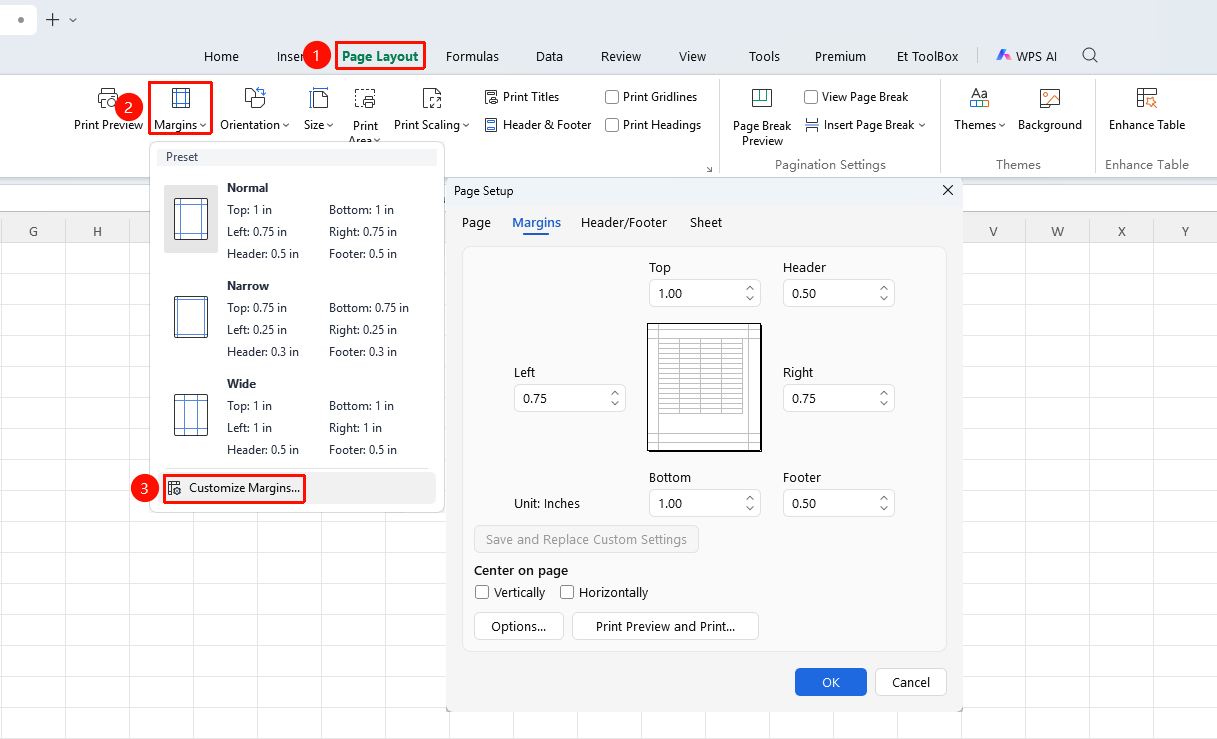Select the Wide margins preset thumbnail
Viewport: 1217px width, 739px height.
[x=190, y=415]
